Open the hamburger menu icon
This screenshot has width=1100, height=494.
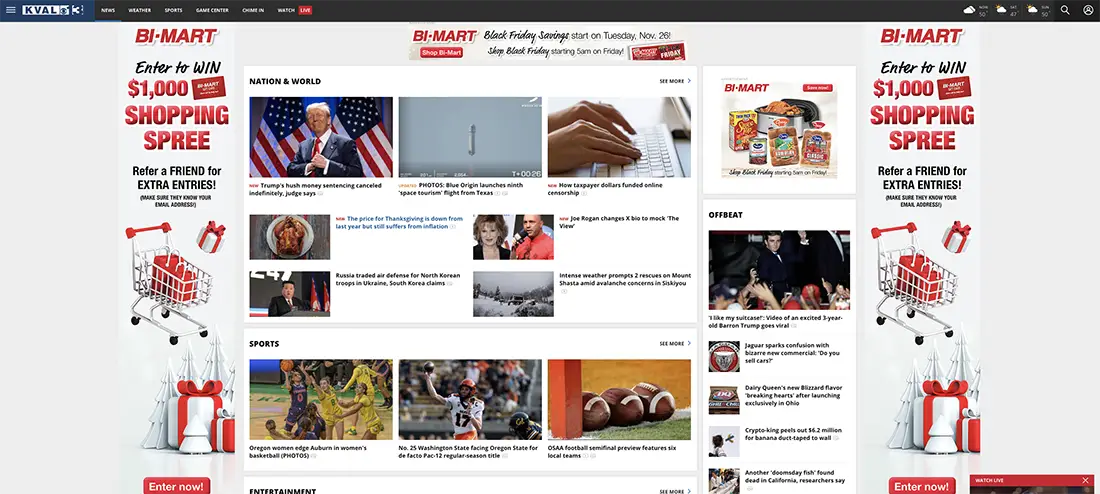11,11
